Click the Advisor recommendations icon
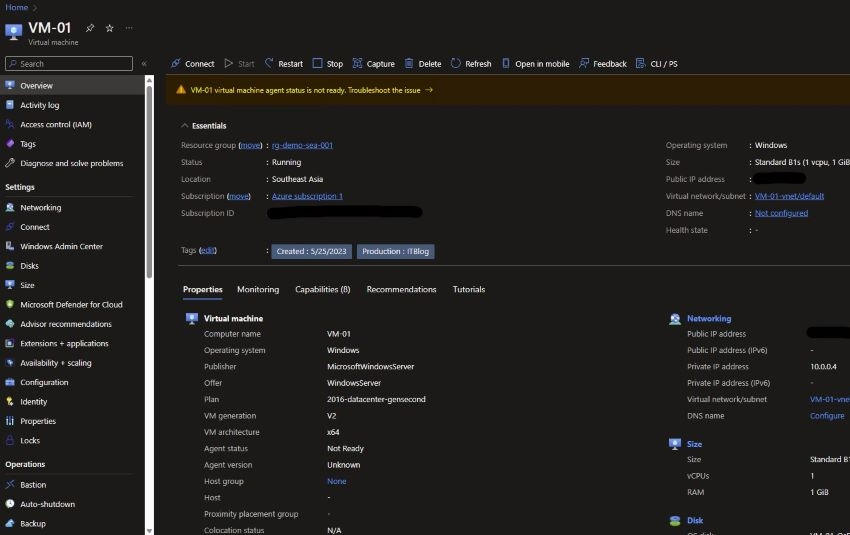Screen dimensions: 850x535 pos(10,324)
